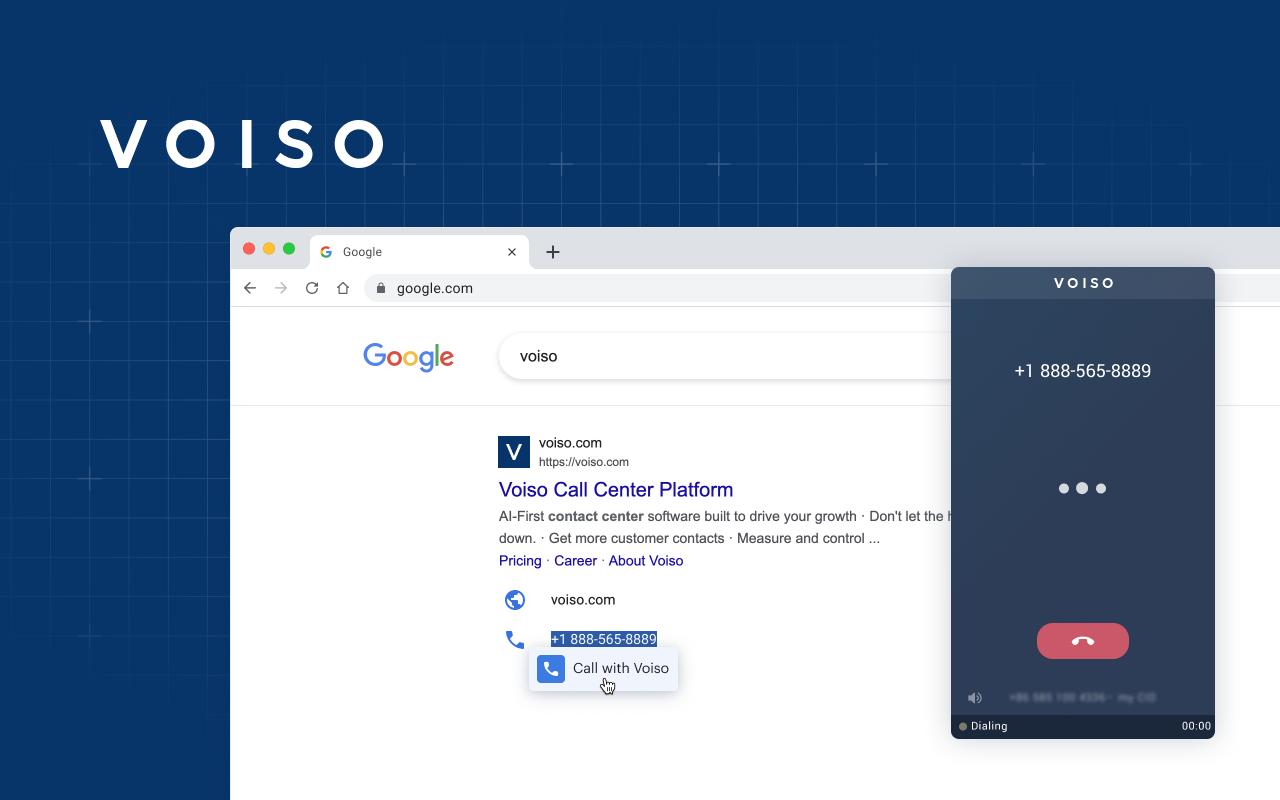Image resolution: width=1280 pixels, height=800 pixels.
Task: Click the https://voiso.com URL under result
Action: (584, 462)
